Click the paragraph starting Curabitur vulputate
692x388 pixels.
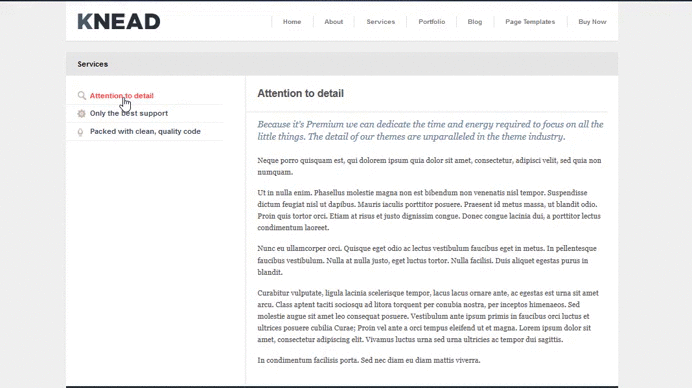pos(428,316)
